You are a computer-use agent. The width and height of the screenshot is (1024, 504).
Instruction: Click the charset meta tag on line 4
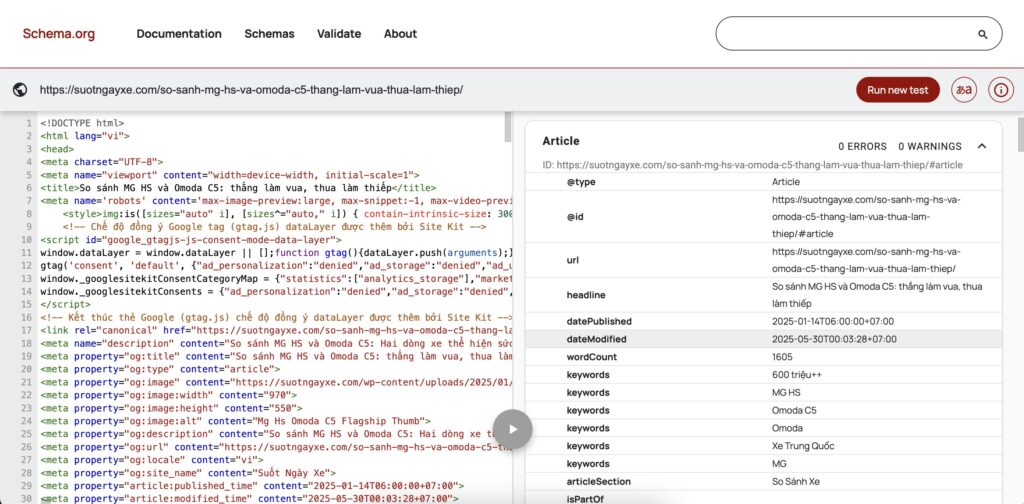[101, 161]
